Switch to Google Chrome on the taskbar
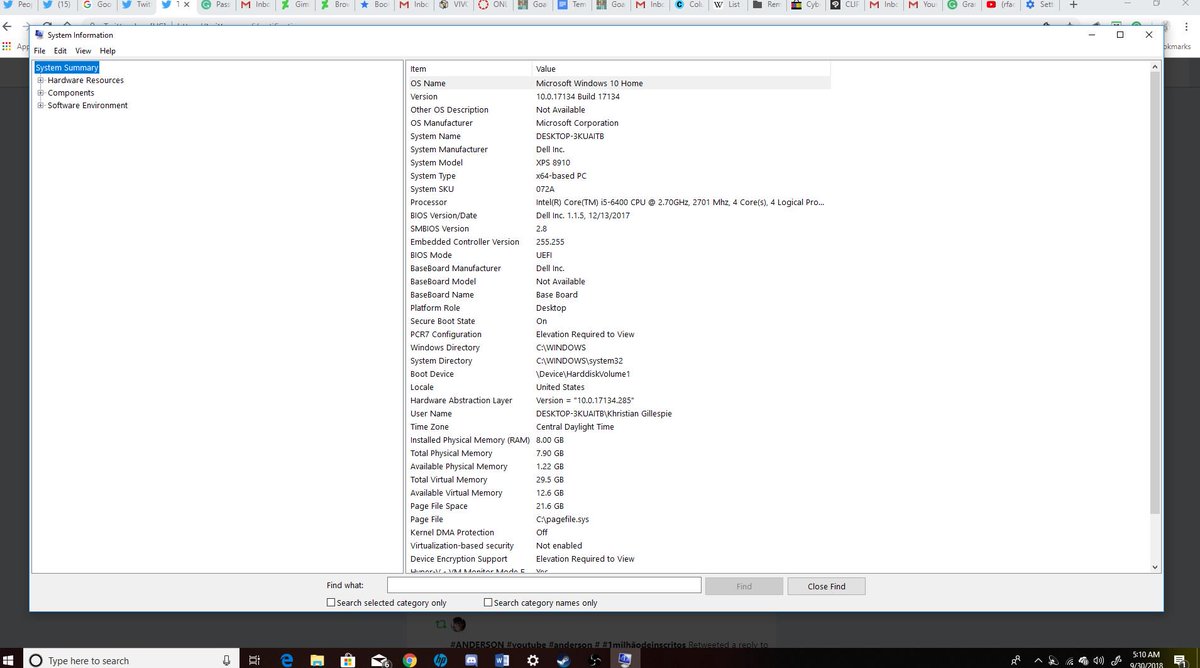Viewport: 1200px width, 668px height. (x=409, y=660)
